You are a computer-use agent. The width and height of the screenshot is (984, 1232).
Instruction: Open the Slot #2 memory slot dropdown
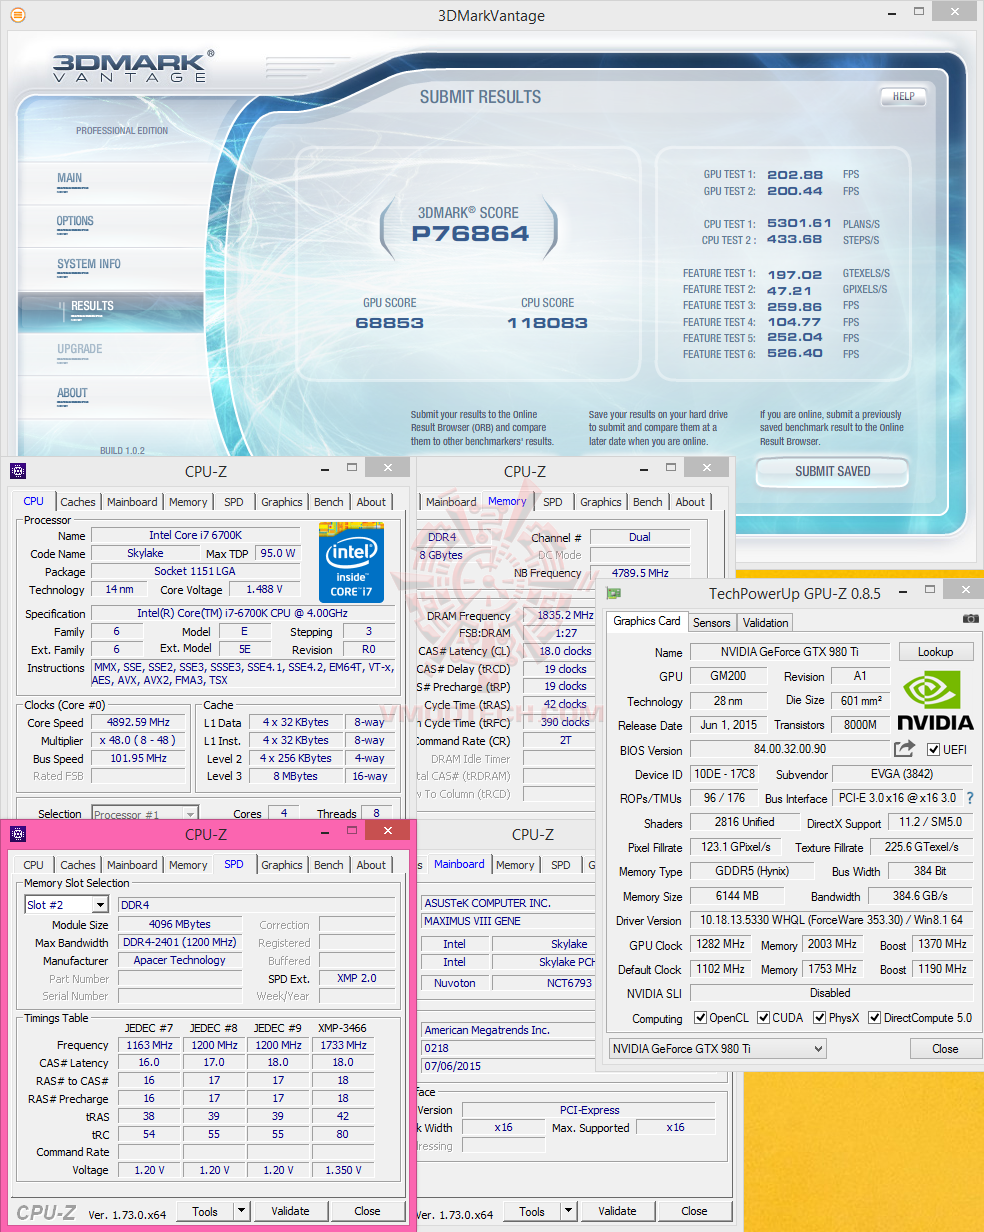99,905
